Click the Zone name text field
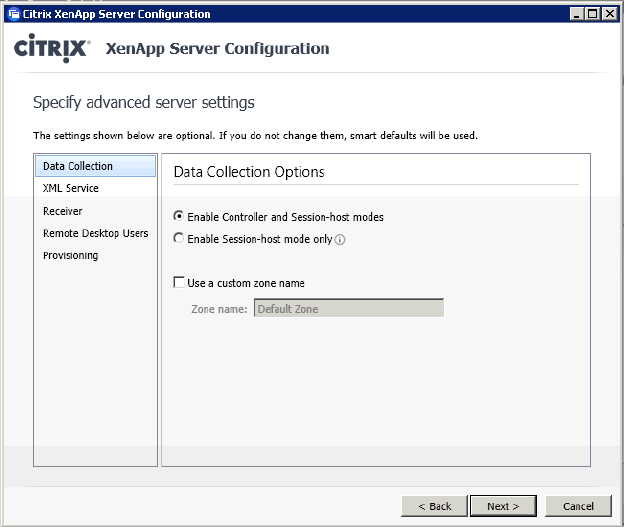This screenshot has width=624, height=527. tap(348, 309)
